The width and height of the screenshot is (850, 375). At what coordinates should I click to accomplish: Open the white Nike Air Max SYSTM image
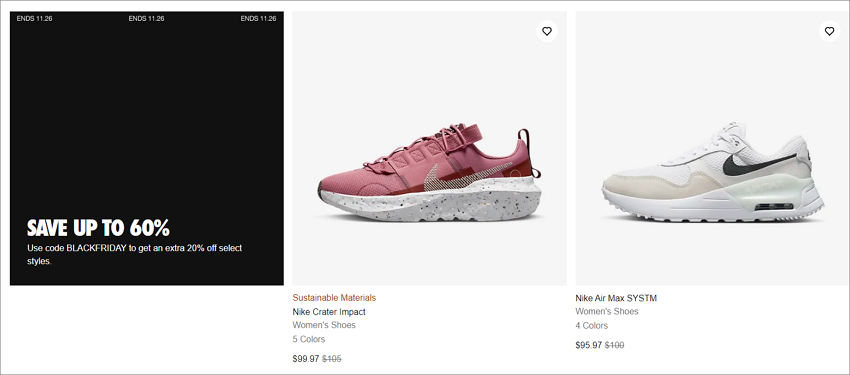(x=712, y=148)
